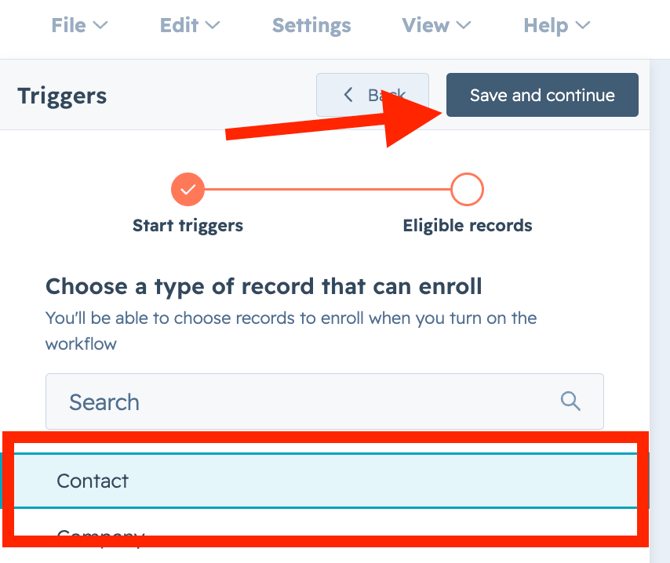Screen dimensions: 670x563
Task: Select the Eligible records step circle
Action: tap(467, 188)
